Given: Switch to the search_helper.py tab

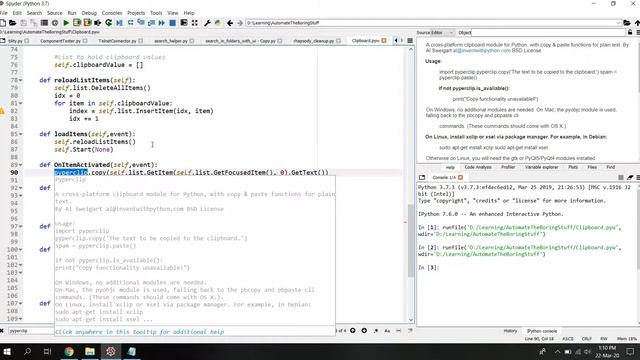Looking at the screenshot, I should (171, 41).
